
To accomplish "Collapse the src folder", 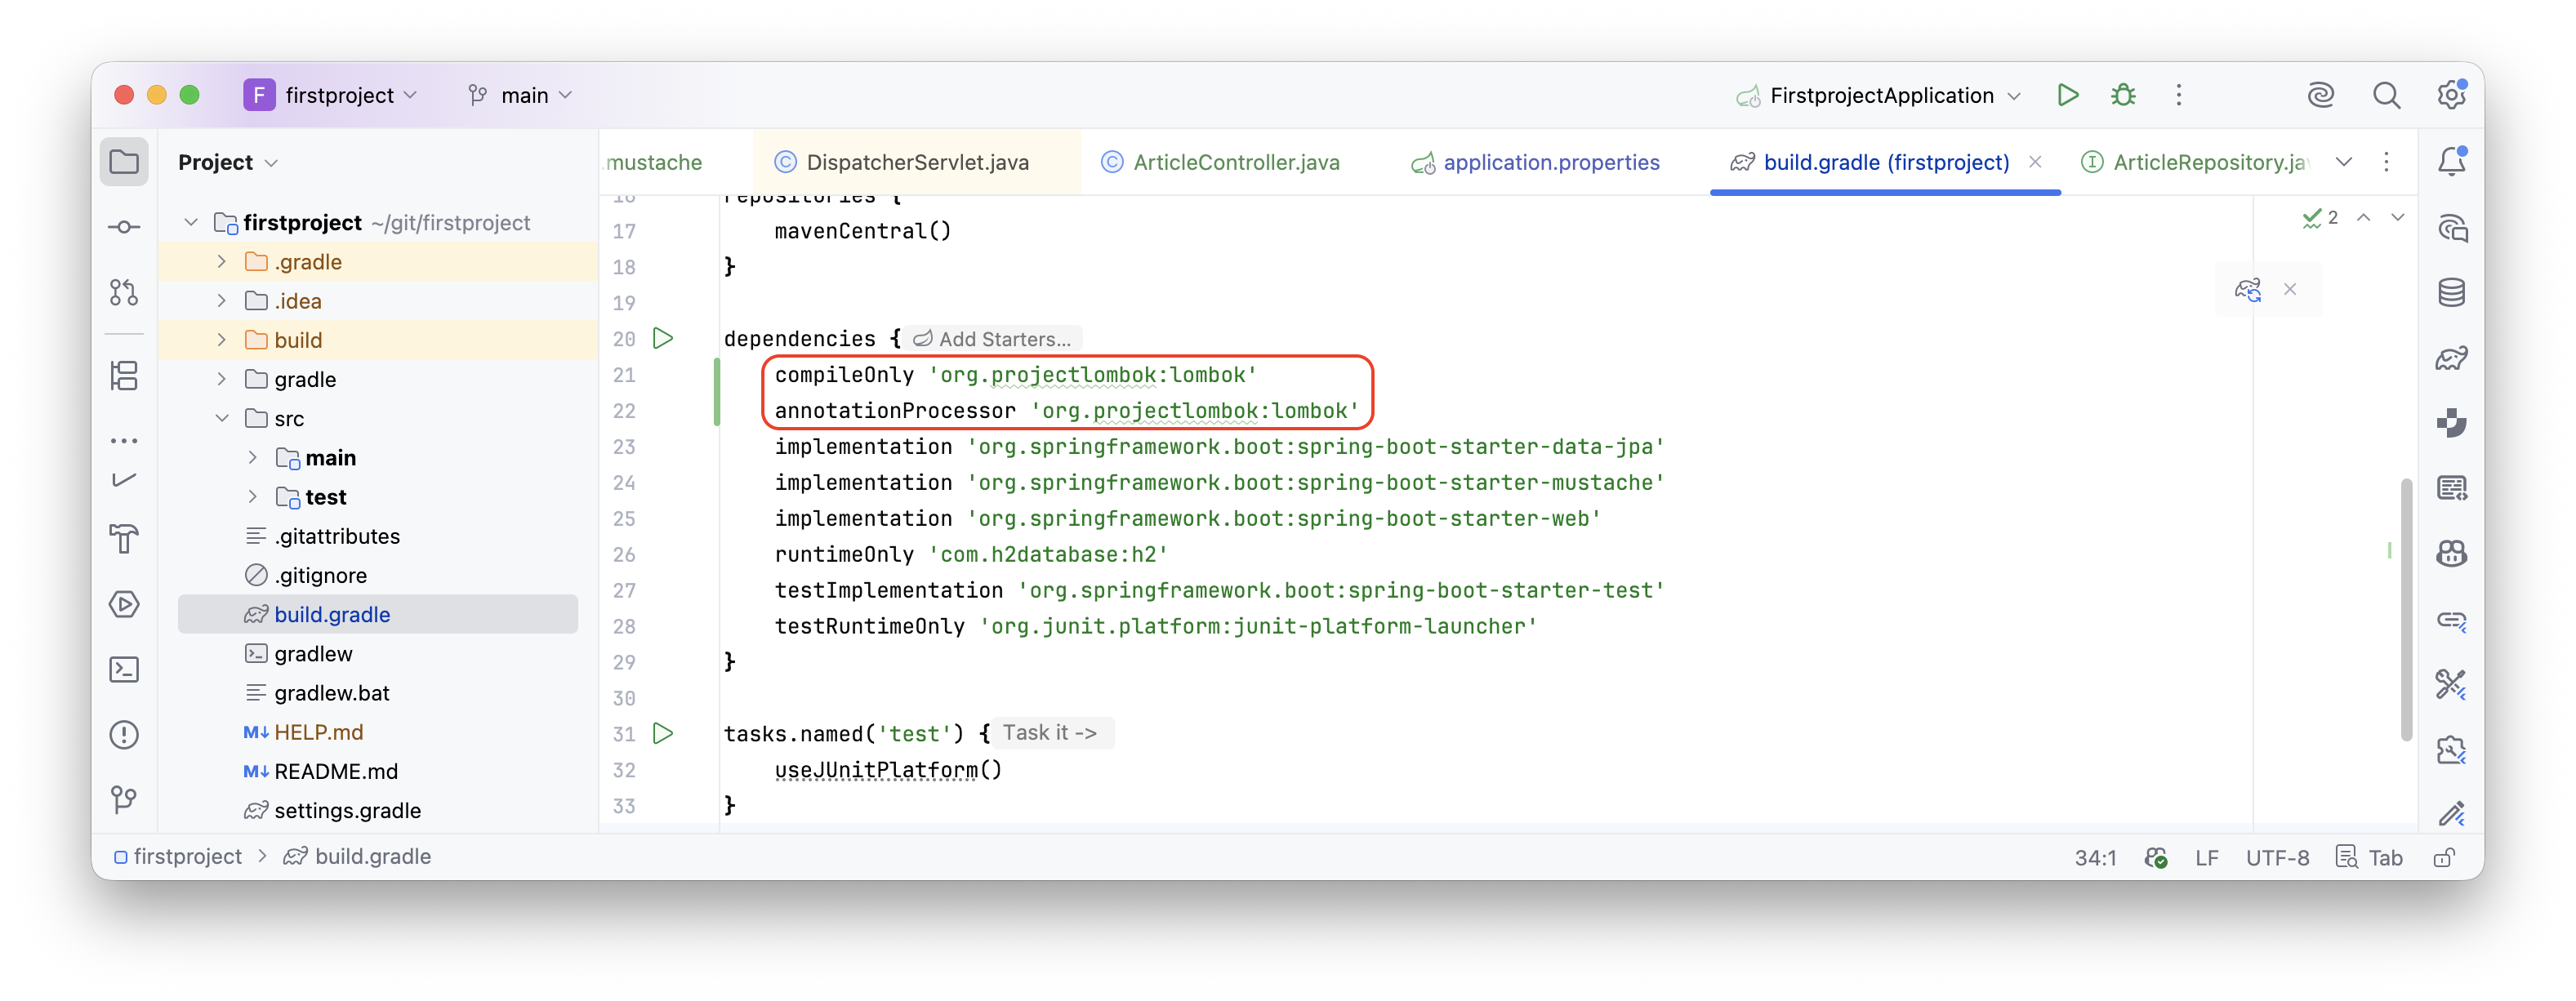I will (222, 418).
